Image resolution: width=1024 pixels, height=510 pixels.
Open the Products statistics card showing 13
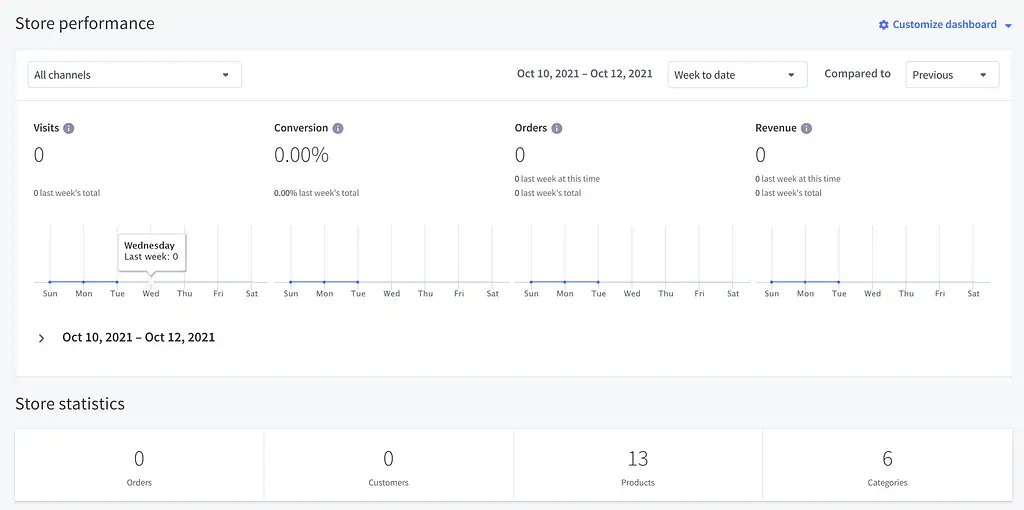click(638, 466)
